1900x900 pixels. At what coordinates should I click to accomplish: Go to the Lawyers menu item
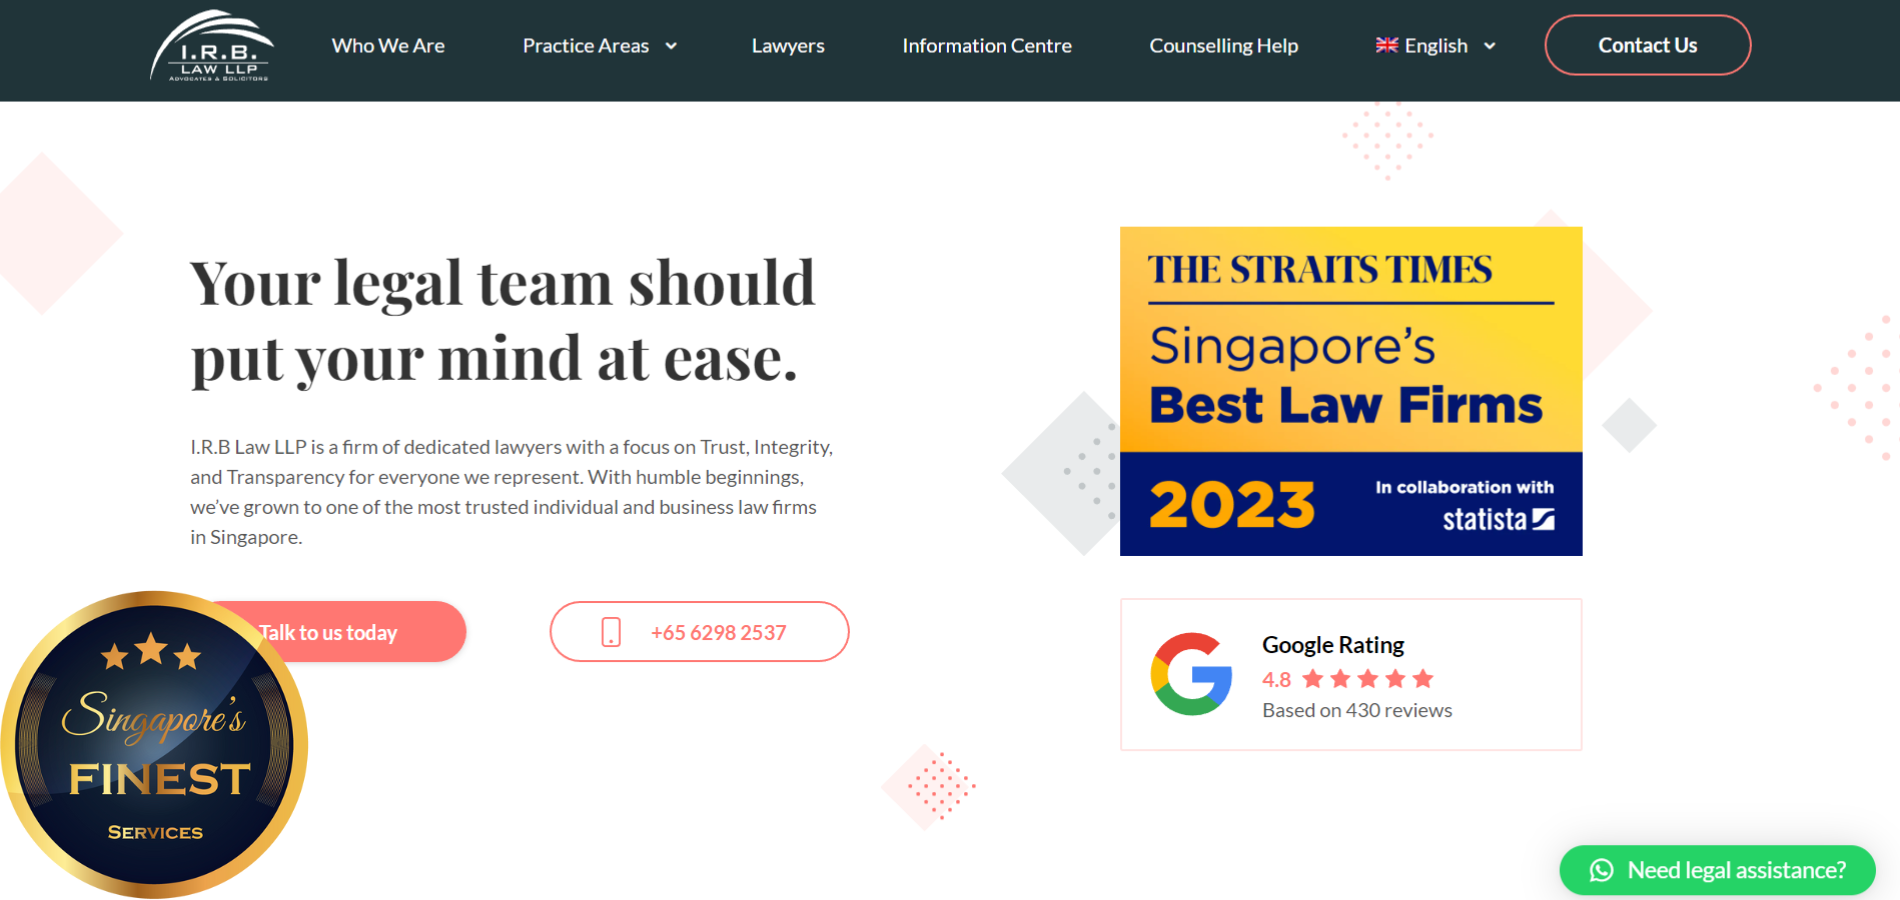(788, 46)
